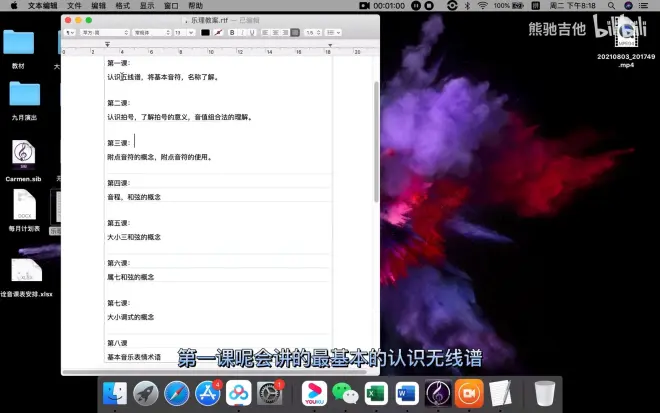The image size is (660, 413).
Task: Open the 编辑 menu in menu bar
Action: (x=98, y=5)
